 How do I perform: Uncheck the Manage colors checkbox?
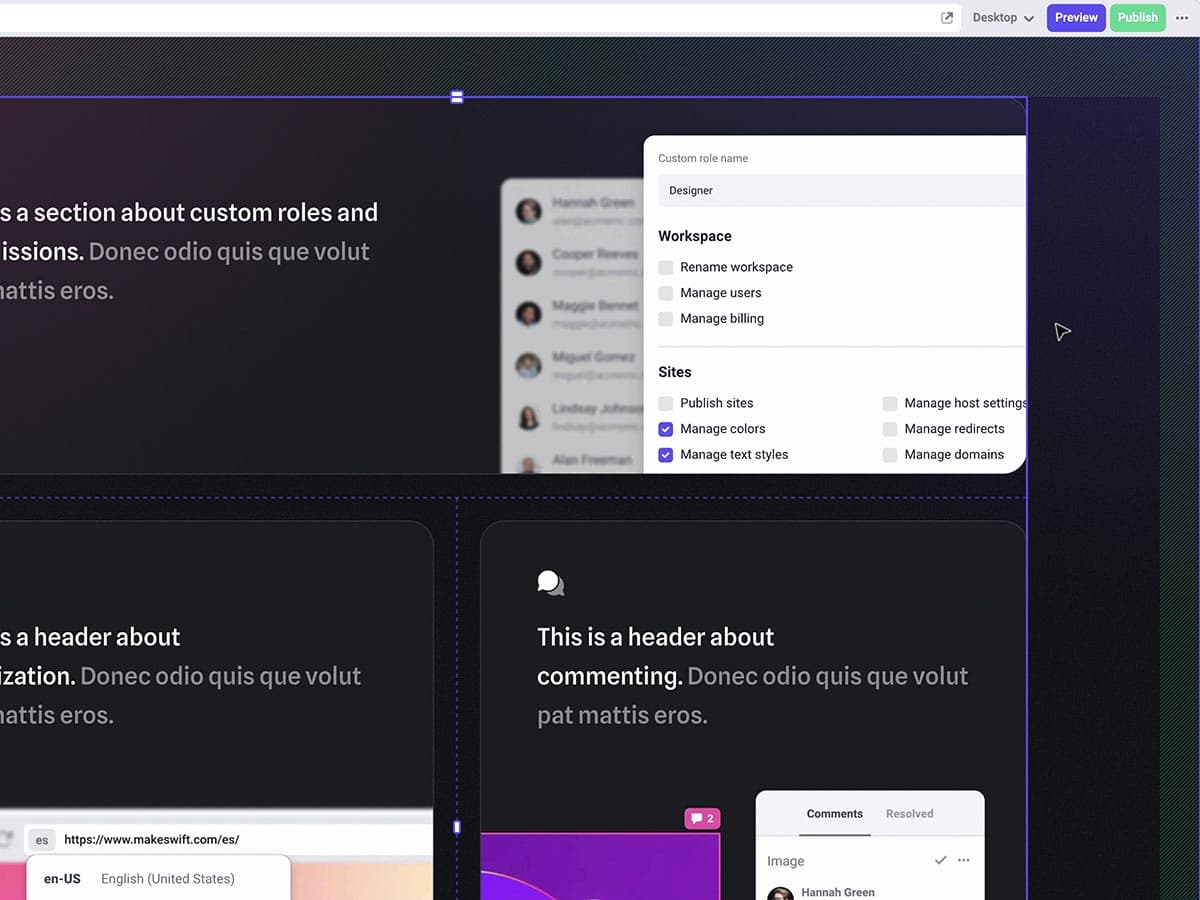(666, 429)
